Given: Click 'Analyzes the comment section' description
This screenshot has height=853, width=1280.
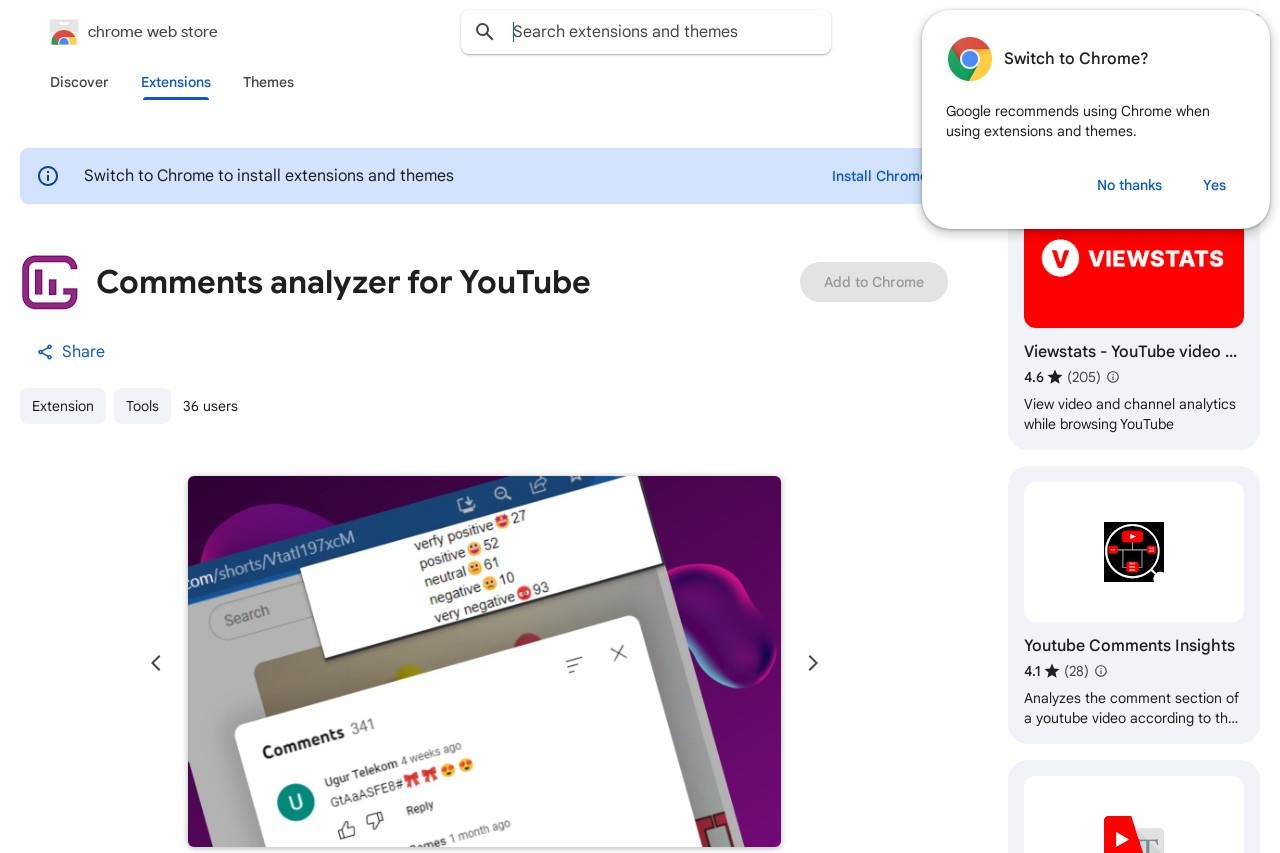Looking at the screenshot, I should [x=1131, y=708].
